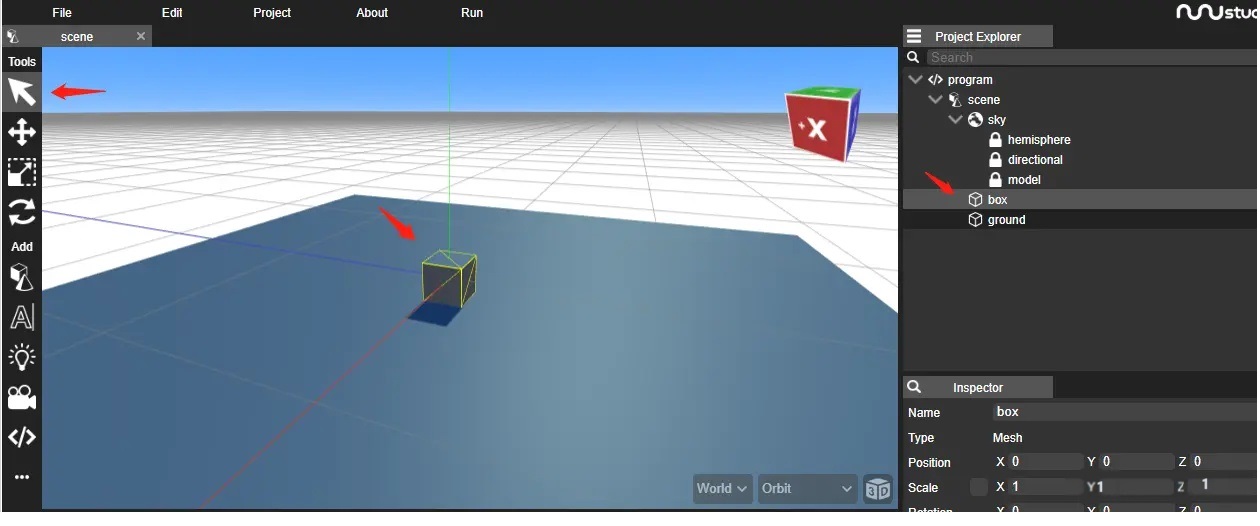Click the hemisphere lock icon
The height and width of the screenshot is (526, 1260).
[x=995, y=140]
